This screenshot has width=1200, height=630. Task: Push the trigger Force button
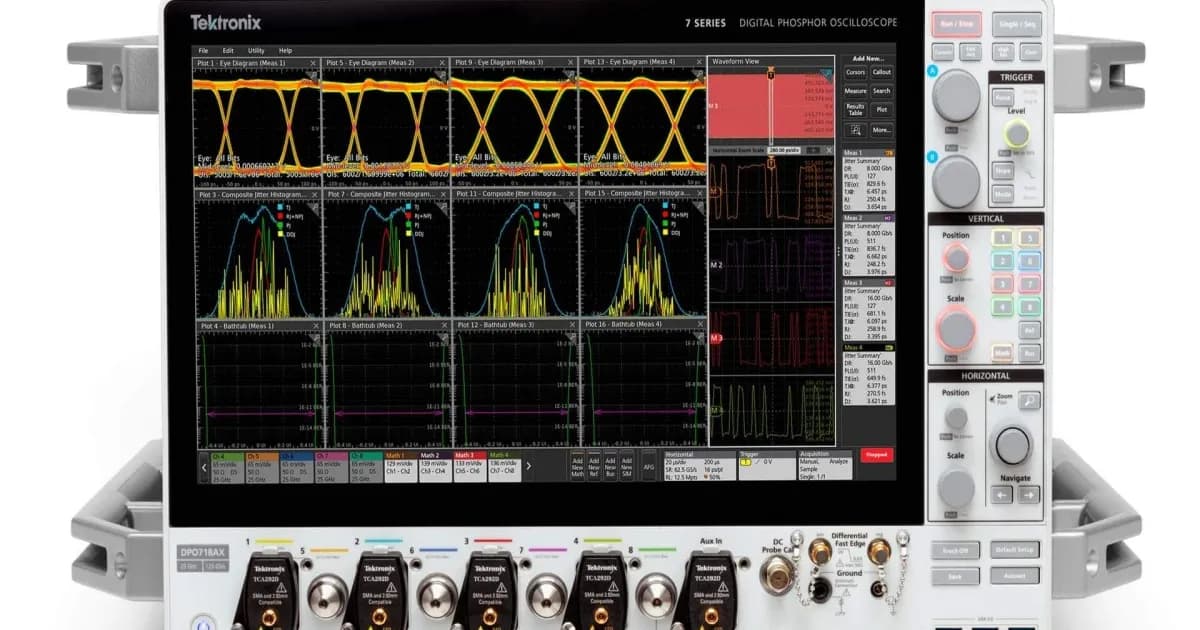(1002, 98)
